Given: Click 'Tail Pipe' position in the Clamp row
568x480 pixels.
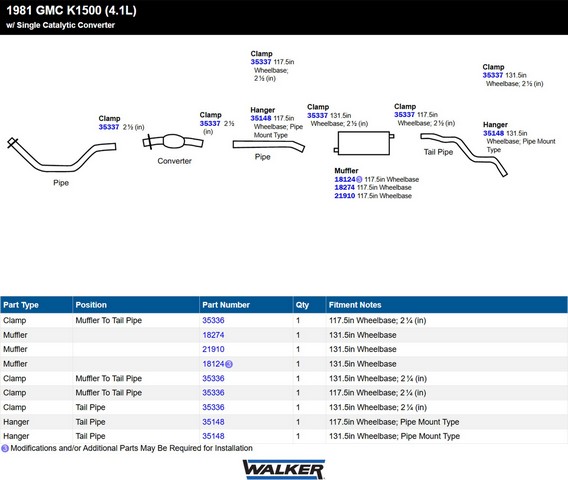Looking at the screenshot, I should [90, 408].
